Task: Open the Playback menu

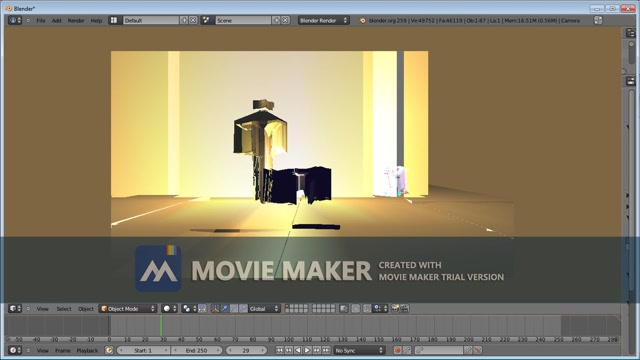Action: tap(87, 351)
